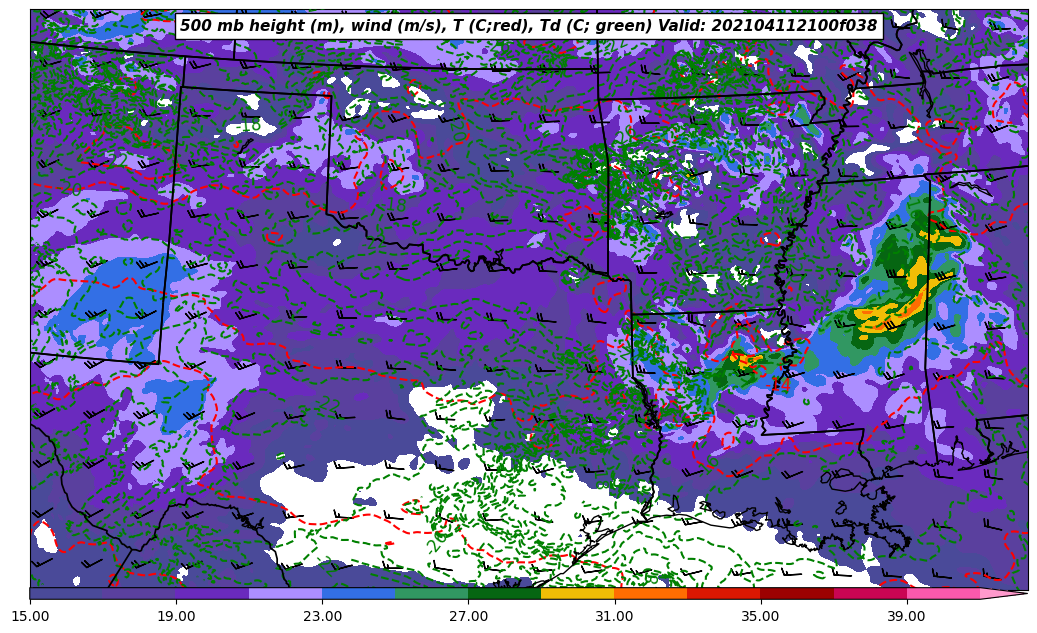Screen dimensions: 1037x633
Task: Click the hot pink colorbar segment
Action: [942, 593]
